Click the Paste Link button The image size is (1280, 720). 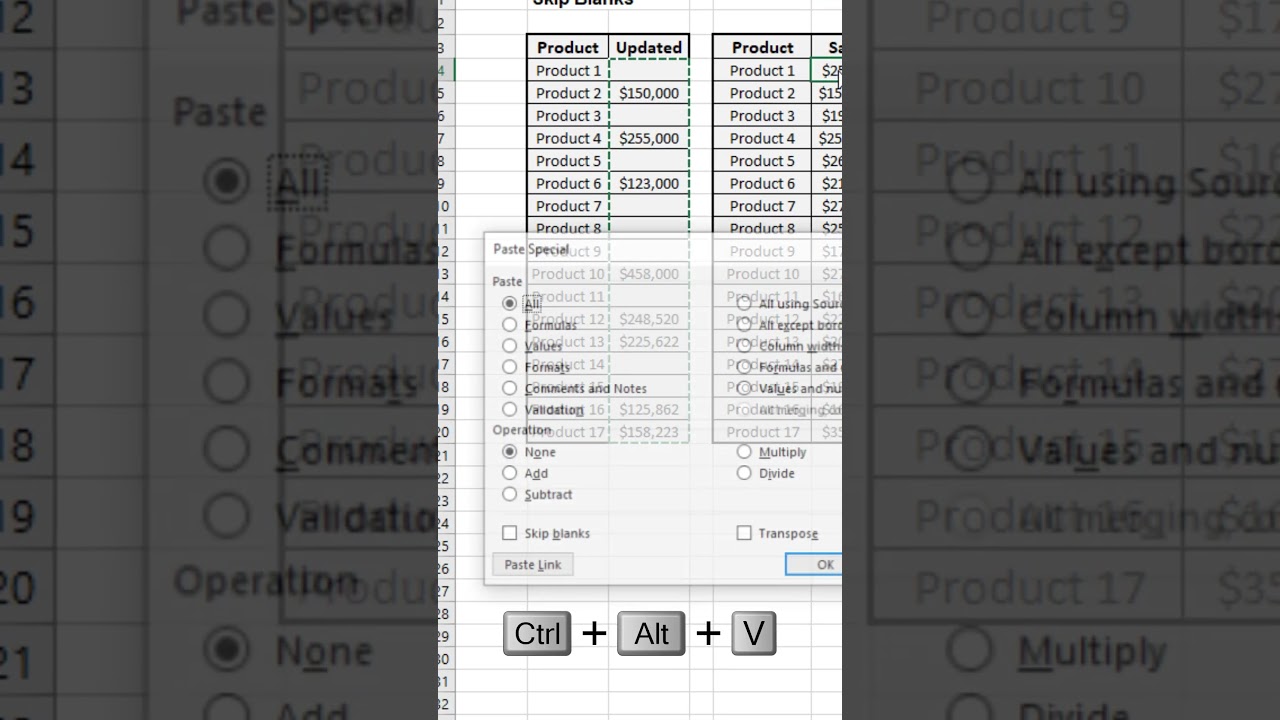pyautogui.click(x=533, y=565)
